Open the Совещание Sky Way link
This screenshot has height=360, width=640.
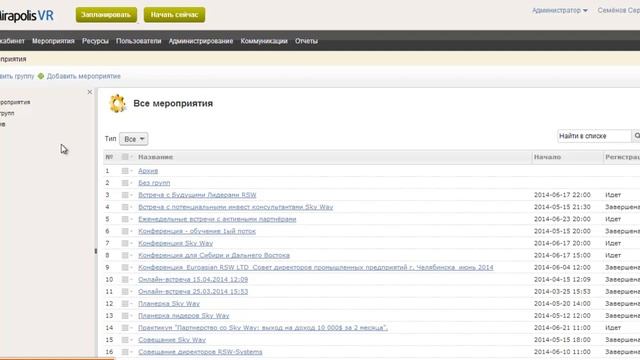point(172,340)
